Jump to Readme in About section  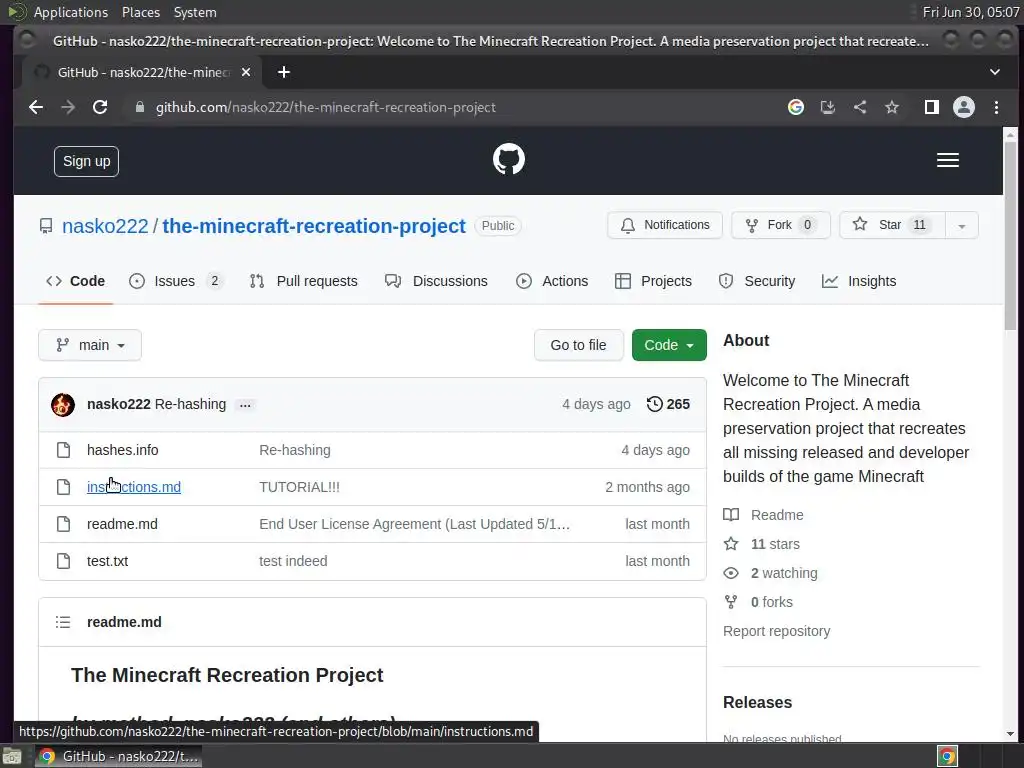[x=763, y=515]
